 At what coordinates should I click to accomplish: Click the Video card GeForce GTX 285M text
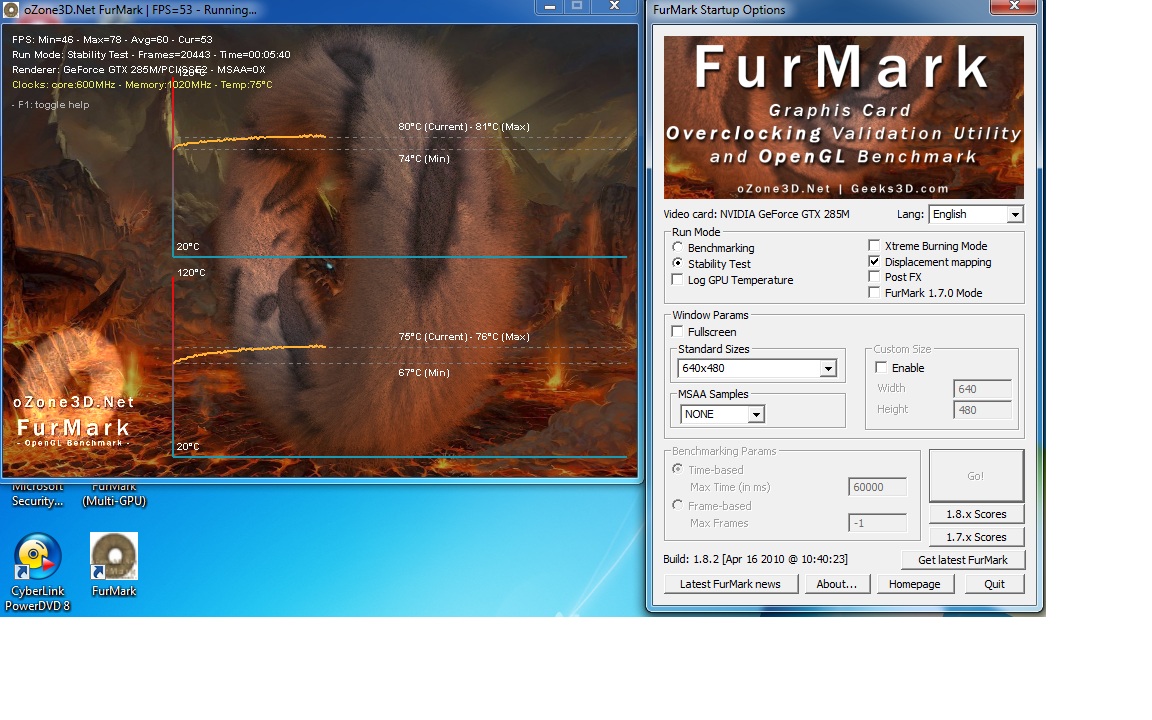pyautogui.click(x=756, y=214)
